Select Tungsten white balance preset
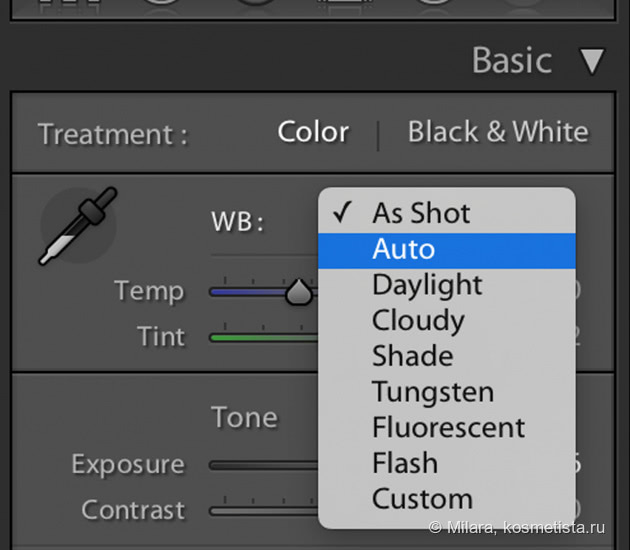Viewport: 630px width, 550px height. pyautogui.click(x=447, y=392)
